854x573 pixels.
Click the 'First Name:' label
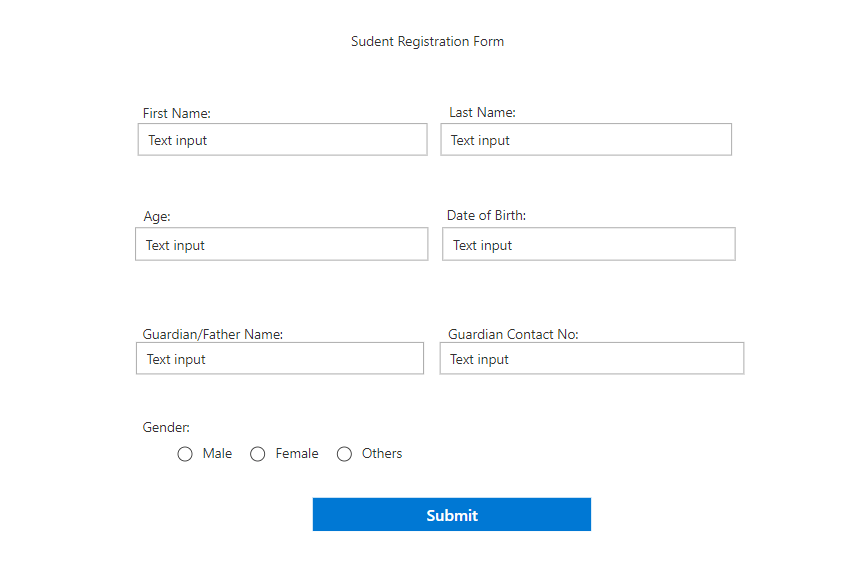(177, 114)
